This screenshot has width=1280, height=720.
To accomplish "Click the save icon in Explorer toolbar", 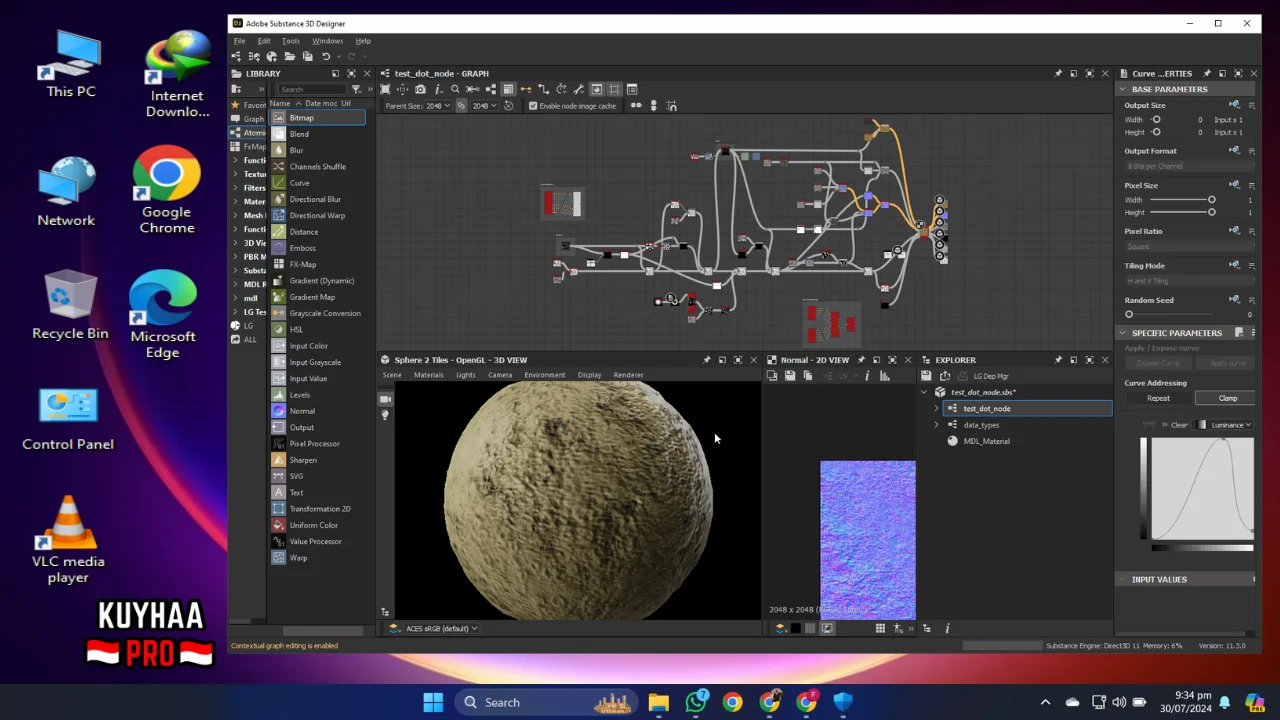I will tap(926, 376).
